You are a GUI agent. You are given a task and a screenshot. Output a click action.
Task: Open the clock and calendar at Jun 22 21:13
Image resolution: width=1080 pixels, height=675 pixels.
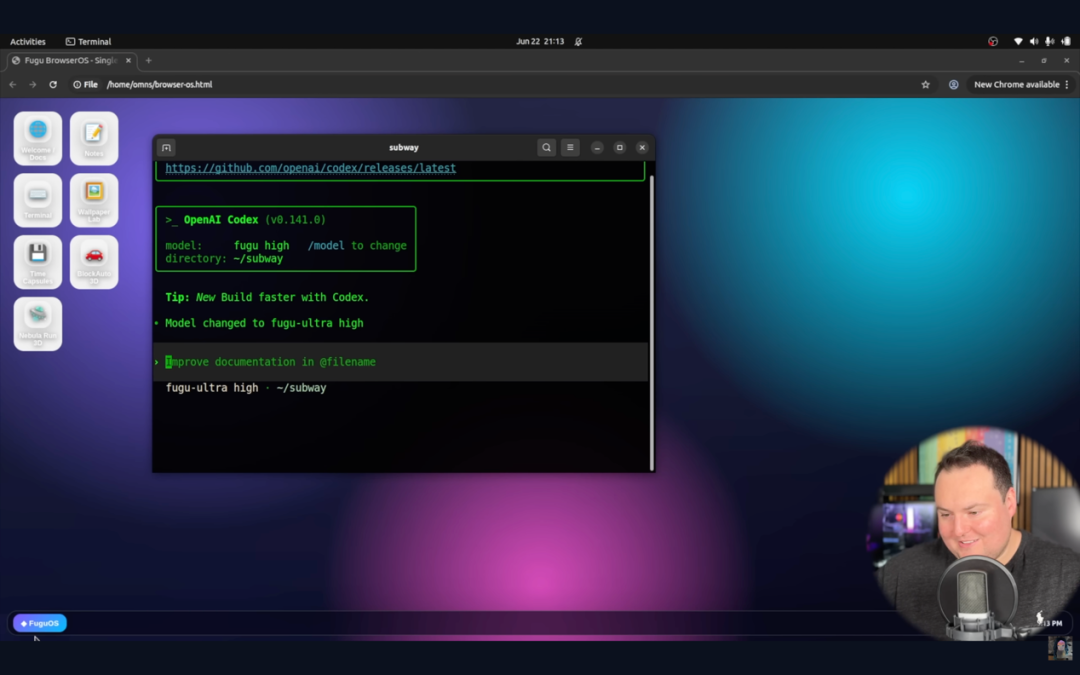click(x=540, y=41)
